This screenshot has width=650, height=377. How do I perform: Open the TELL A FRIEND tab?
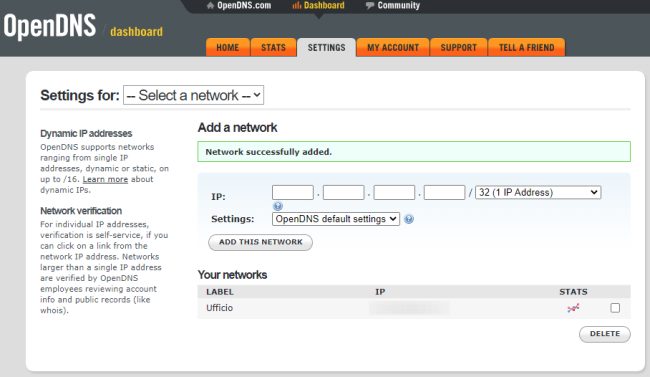(x=526, y=47)
